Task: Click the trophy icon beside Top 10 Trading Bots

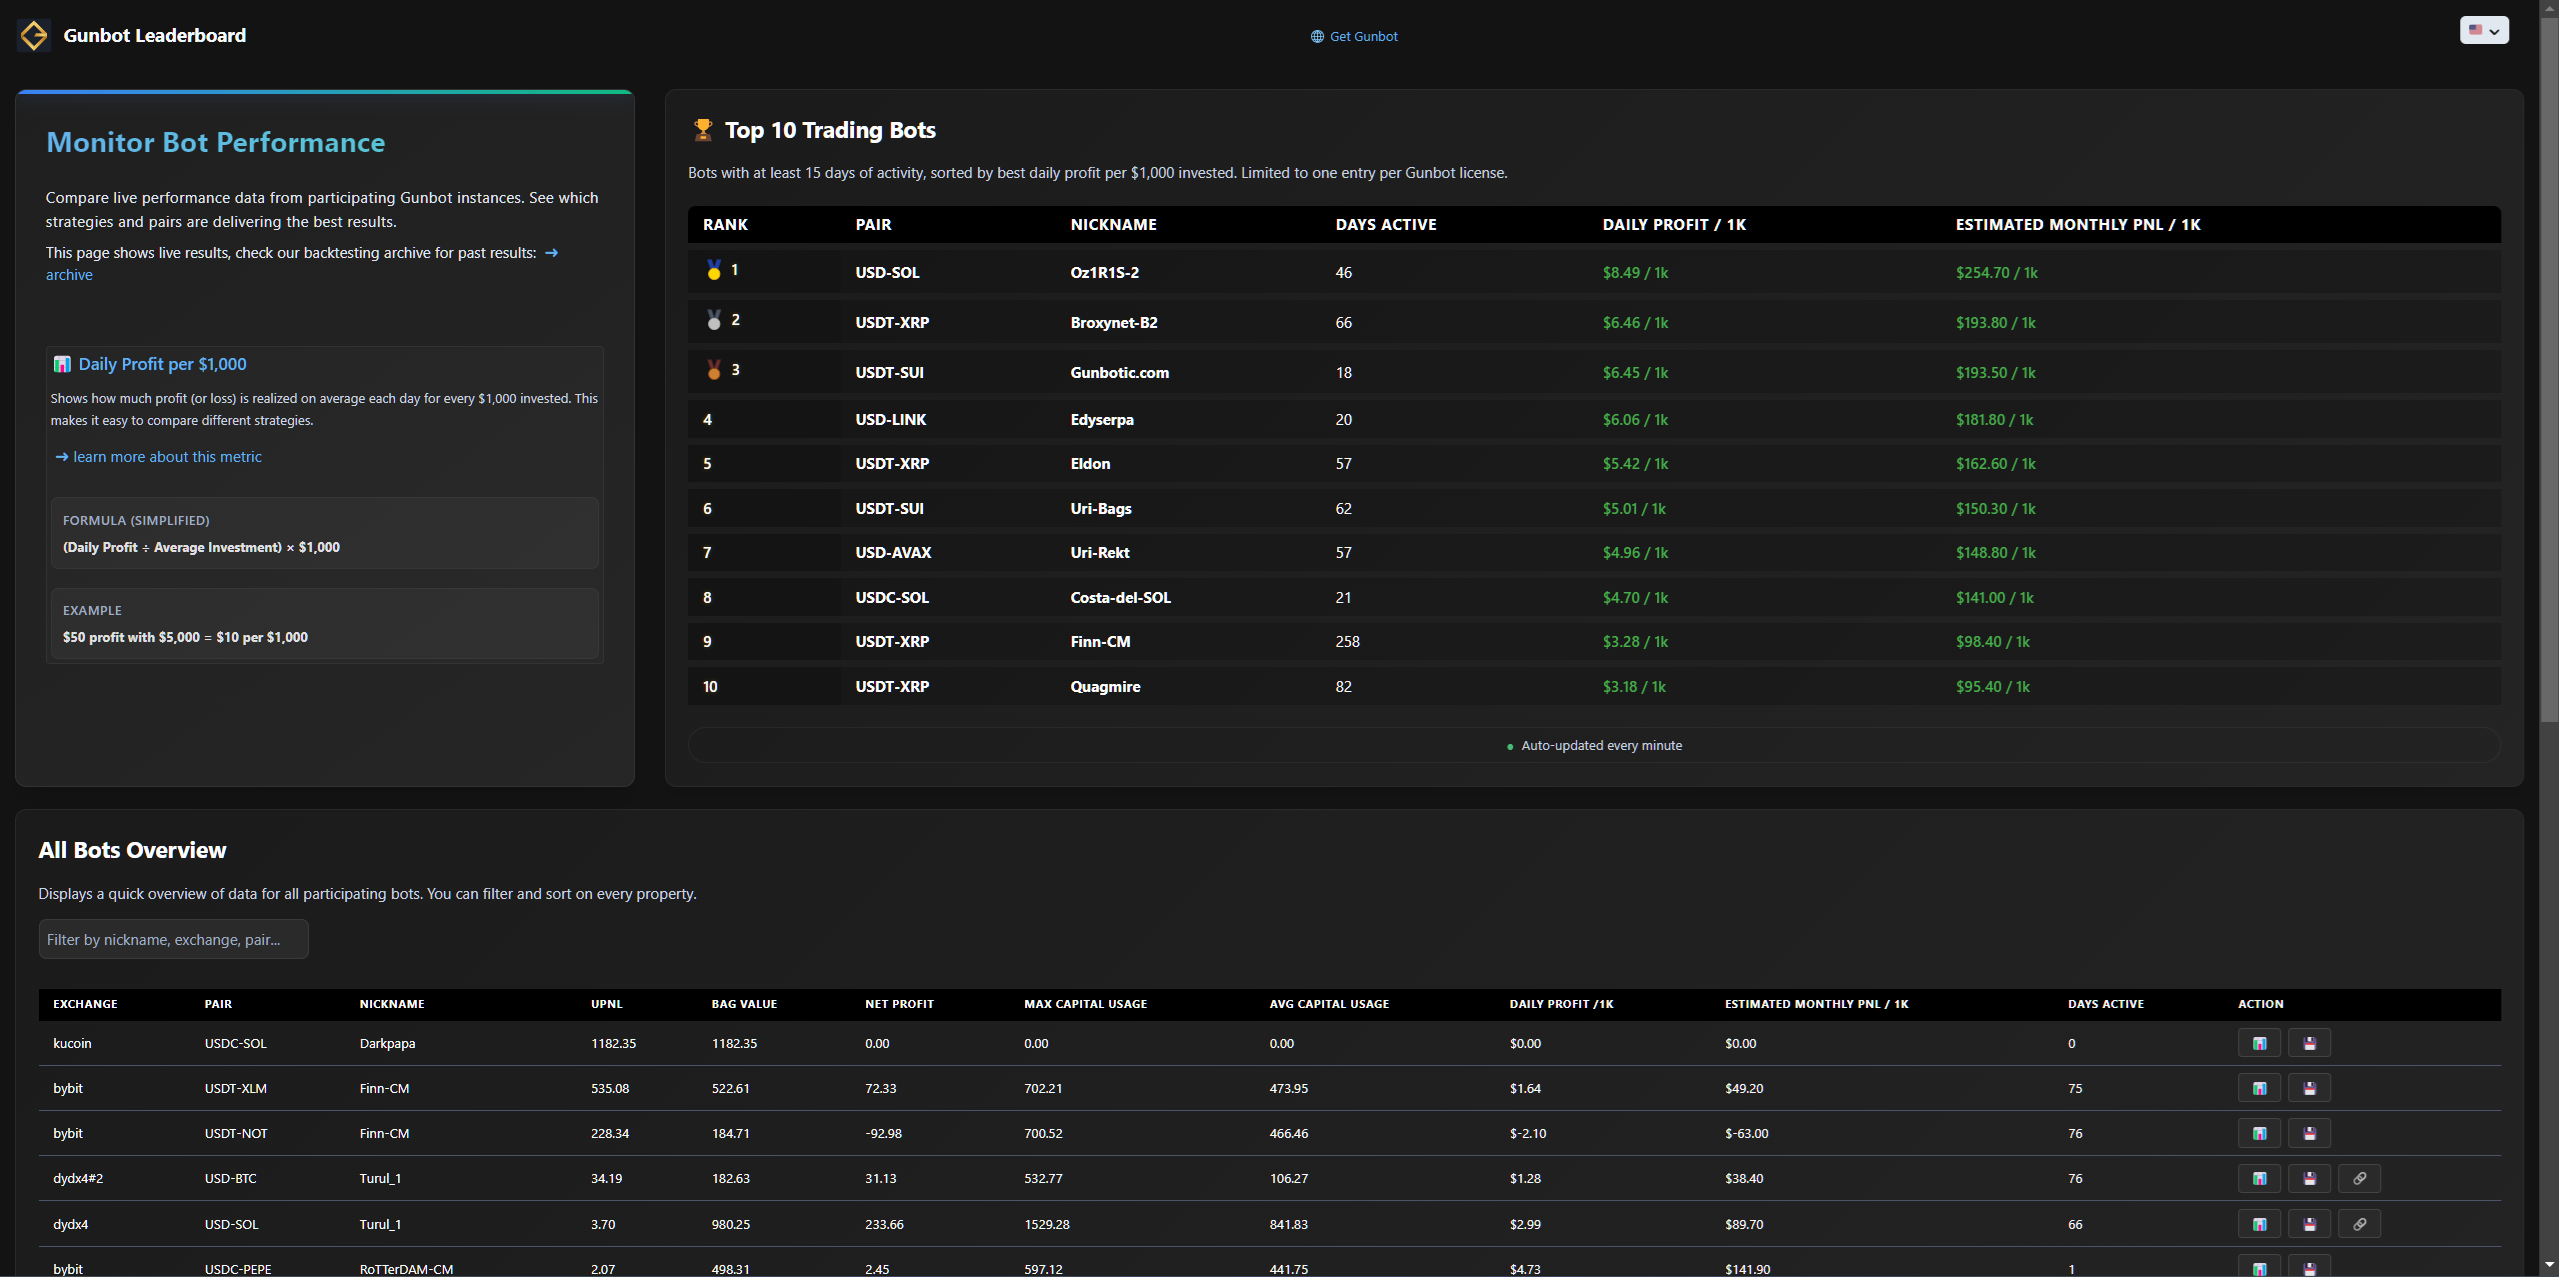Action: 703,130
